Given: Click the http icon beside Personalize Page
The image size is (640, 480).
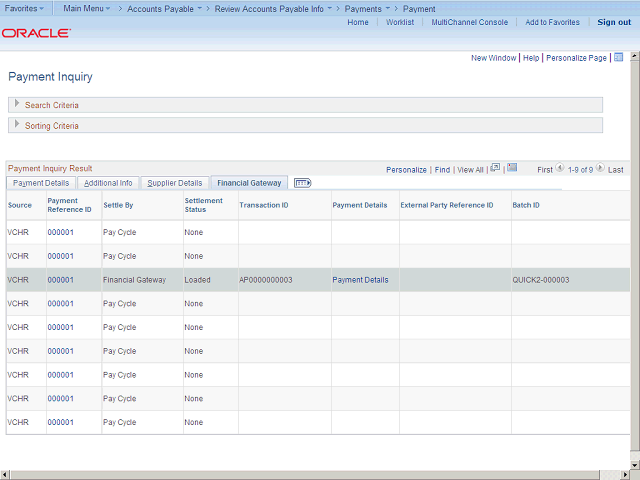Looking at the screenshot, I should pos(618,58).
